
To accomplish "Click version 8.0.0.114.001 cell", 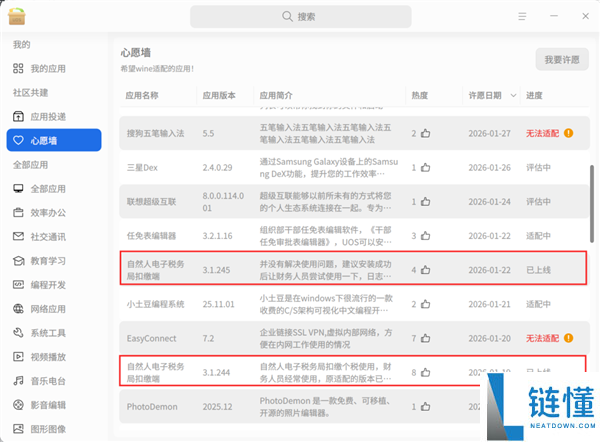I will [x=223, y=202].
